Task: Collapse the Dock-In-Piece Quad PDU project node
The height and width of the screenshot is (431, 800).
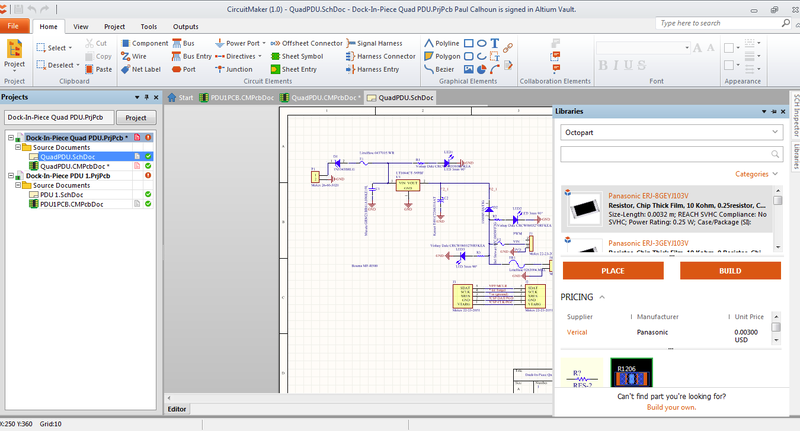Action: (10, 137)
